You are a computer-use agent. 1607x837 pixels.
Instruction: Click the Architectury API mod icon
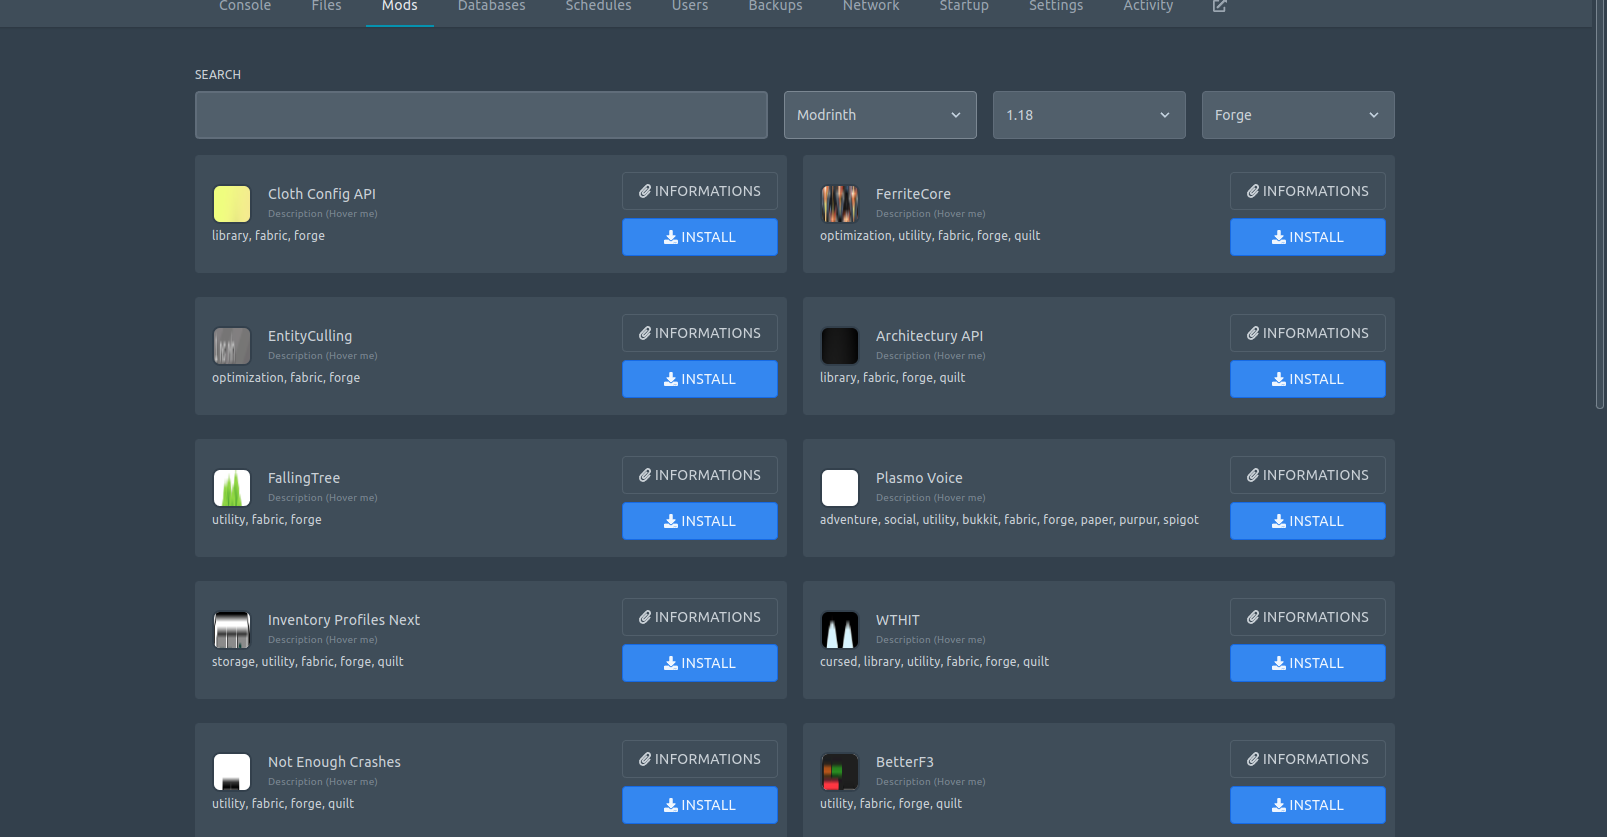click(840, 346)
